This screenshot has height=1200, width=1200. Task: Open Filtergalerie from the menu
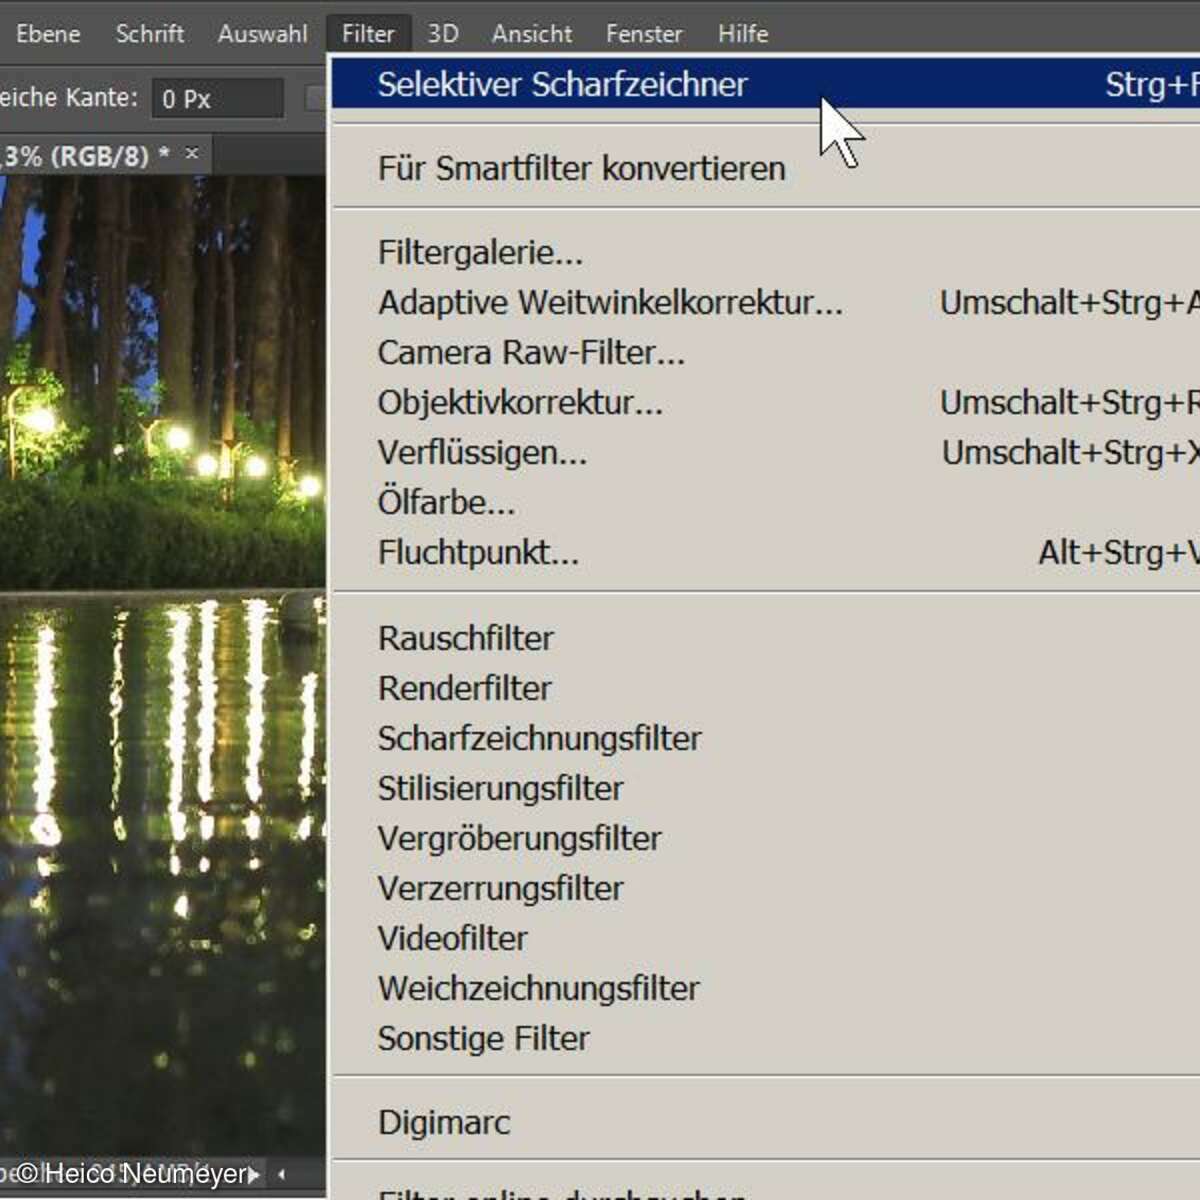coord(480,253)
